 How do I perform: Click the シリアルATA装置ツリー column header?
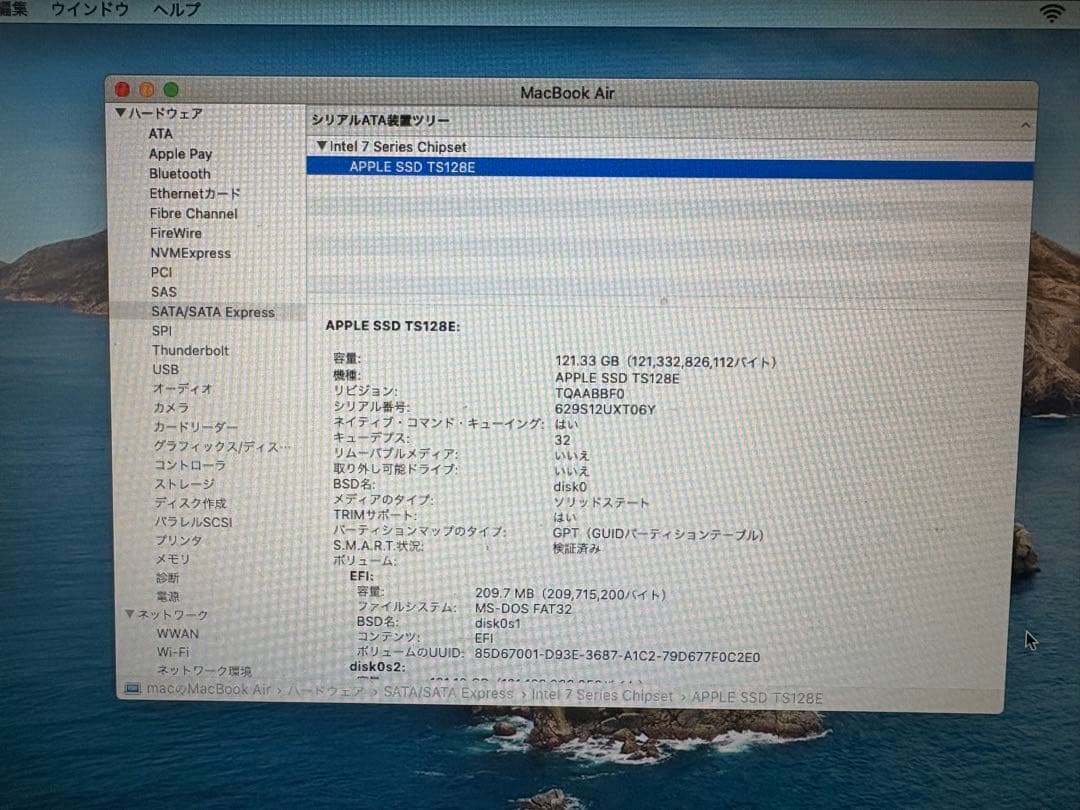click(x=380, y=120)
